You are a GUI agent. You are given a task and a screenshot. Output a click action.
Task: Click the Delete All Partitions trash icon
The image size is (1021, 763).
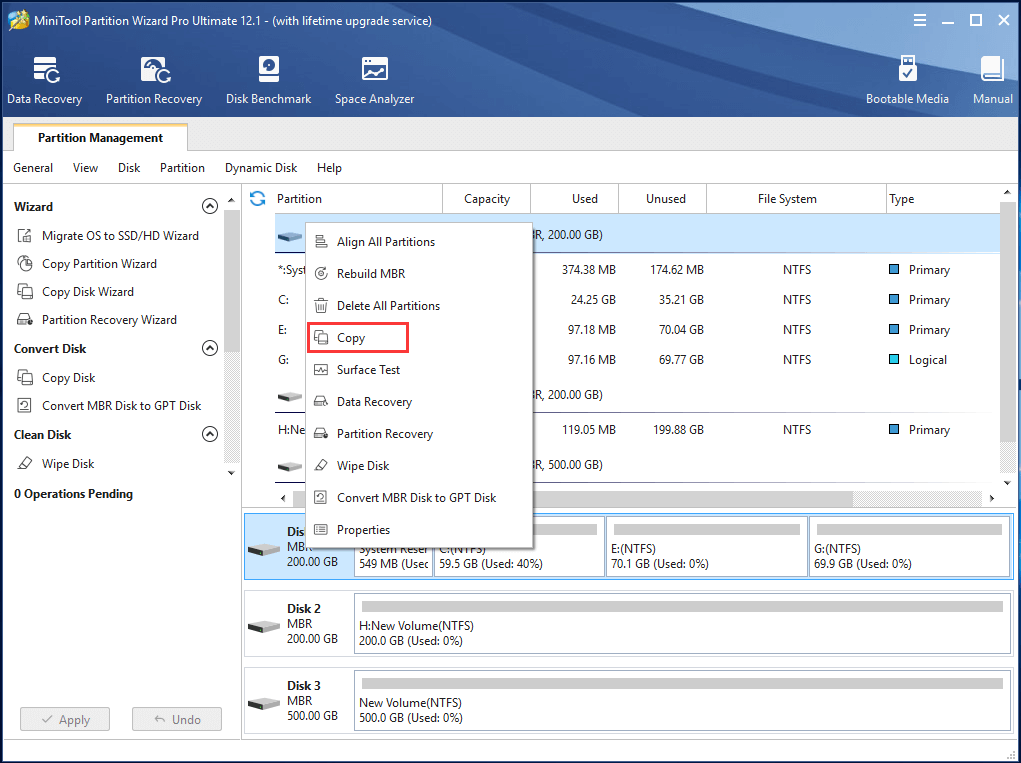point(321,305)
